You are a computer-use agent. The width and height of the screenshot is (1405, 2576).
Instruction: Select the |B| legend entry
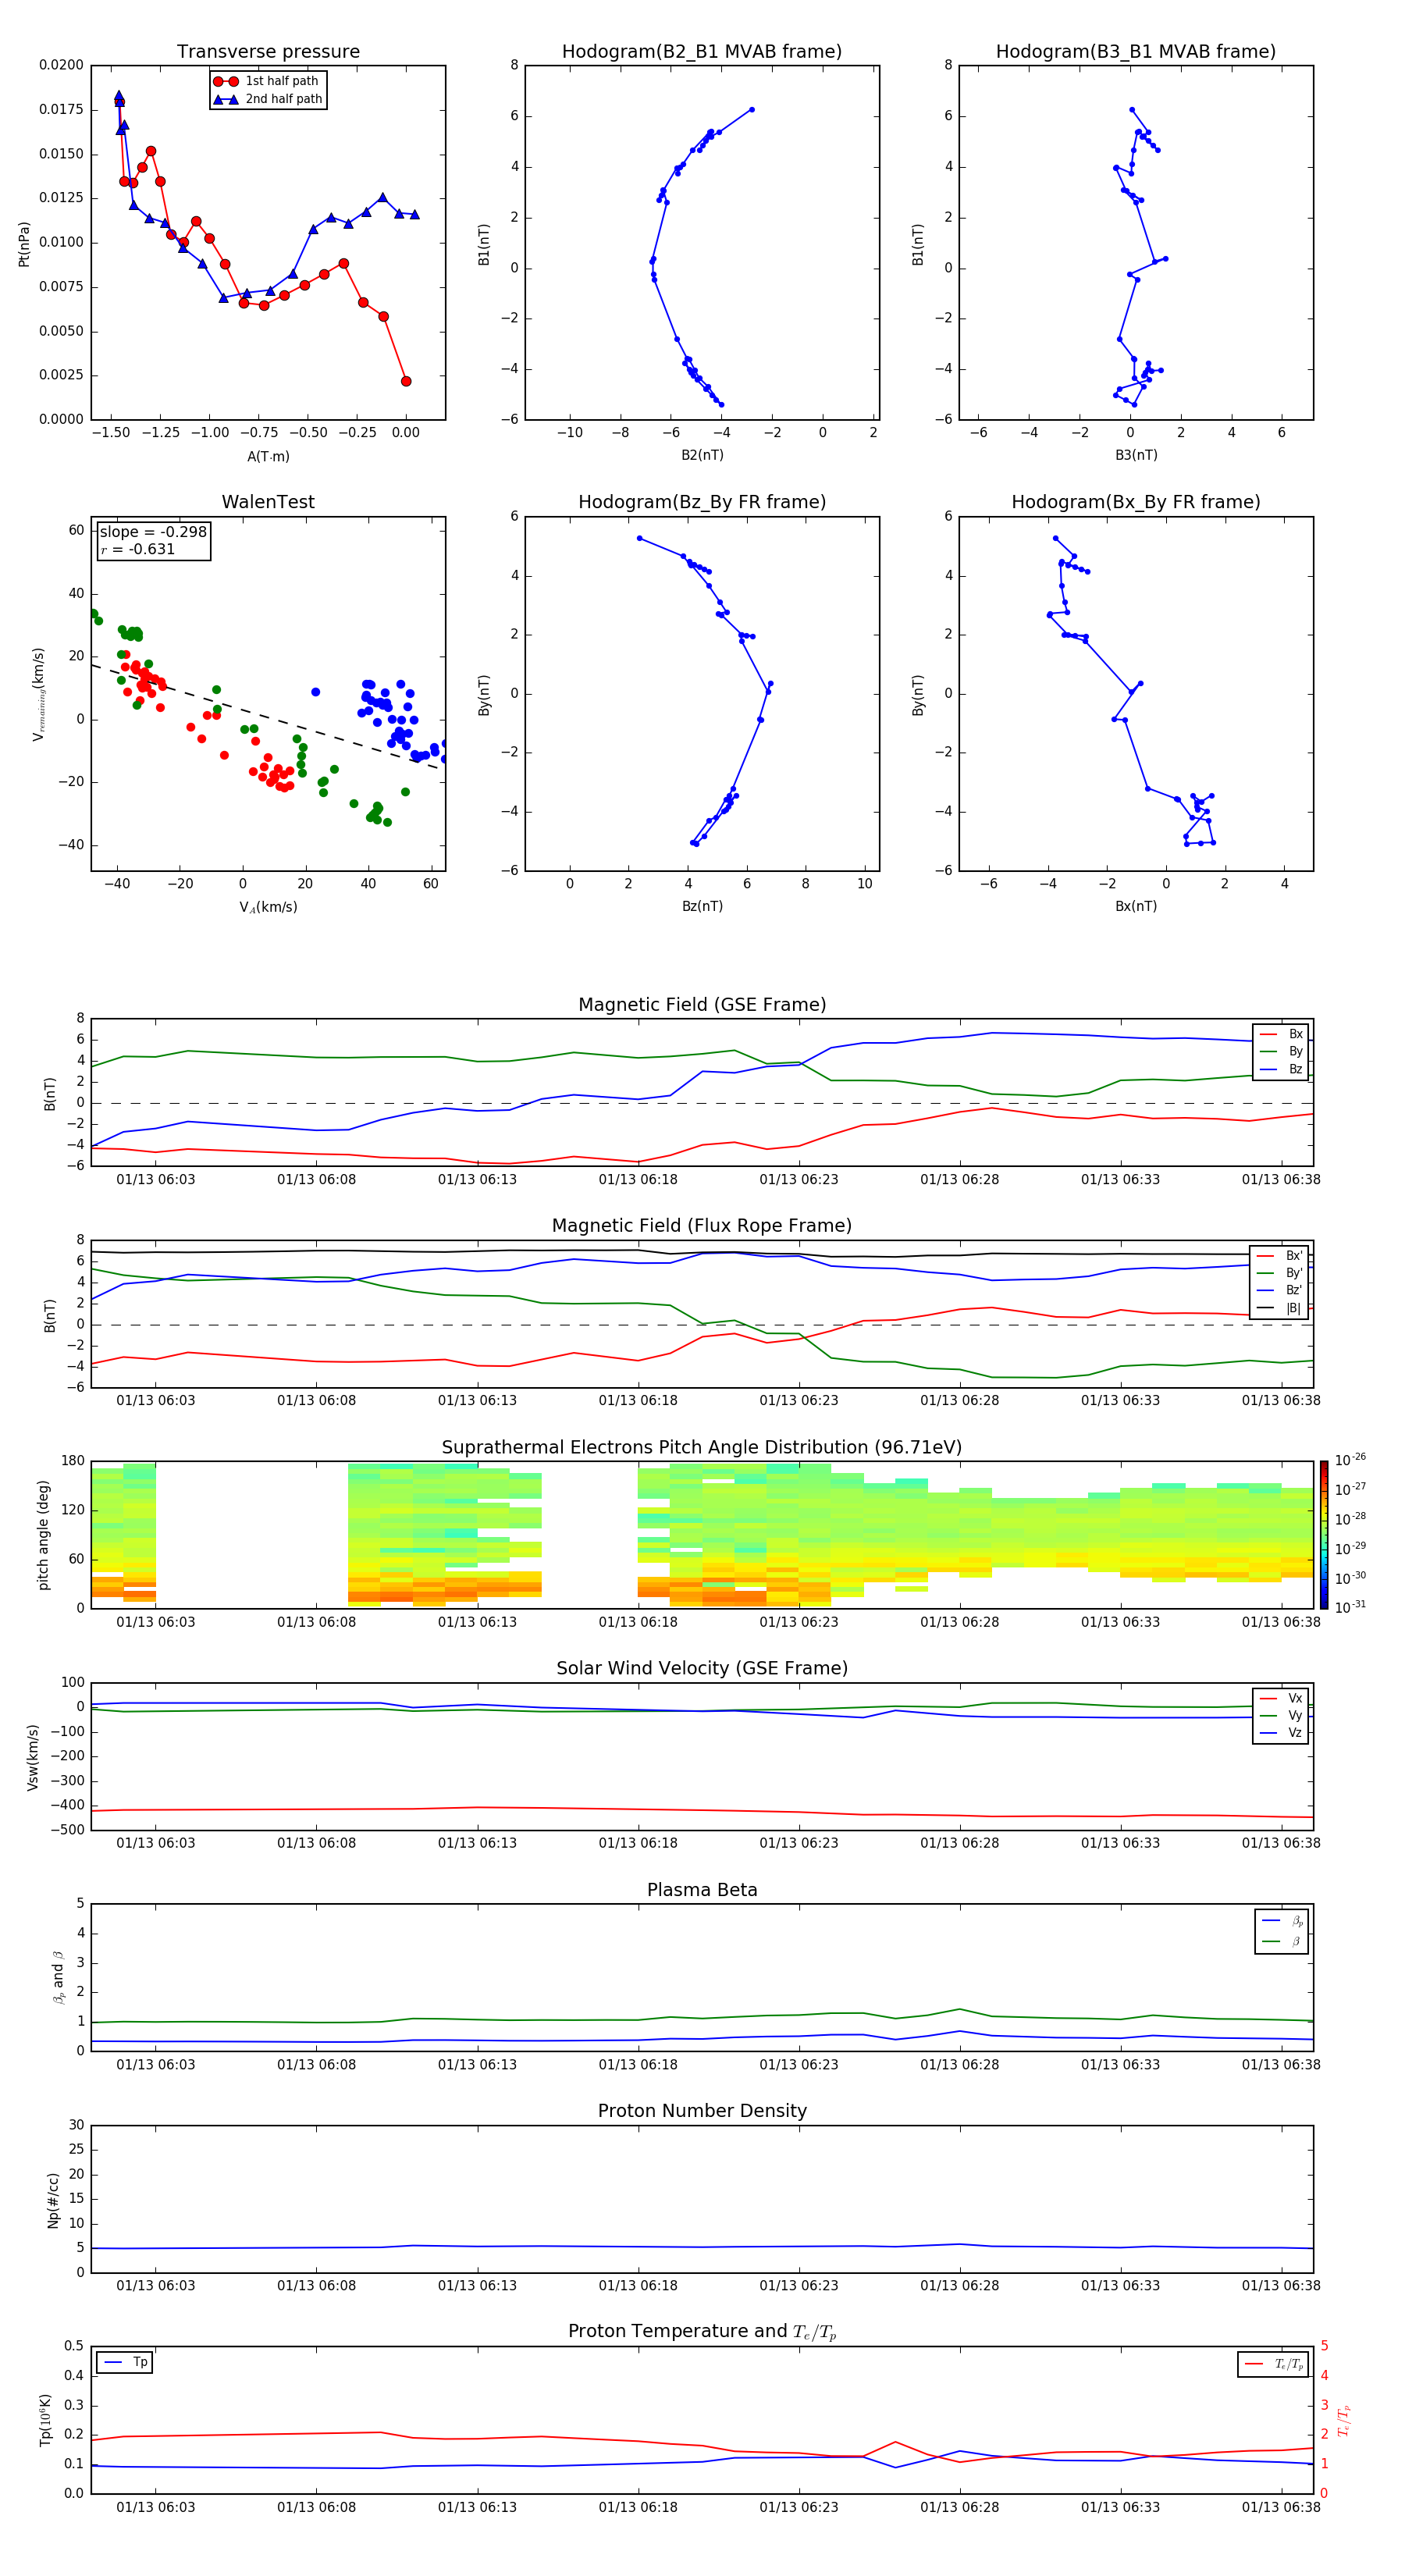(1281, 1308)
